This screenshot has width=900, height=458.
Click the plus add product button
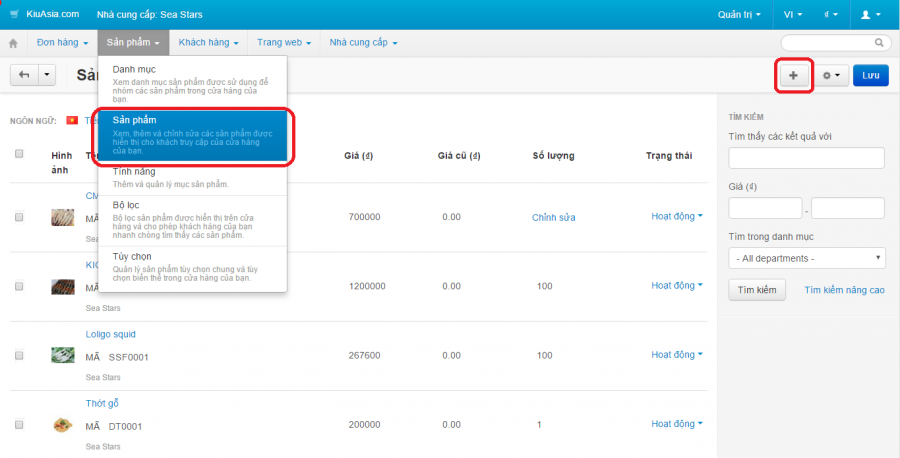click(794, 76)
